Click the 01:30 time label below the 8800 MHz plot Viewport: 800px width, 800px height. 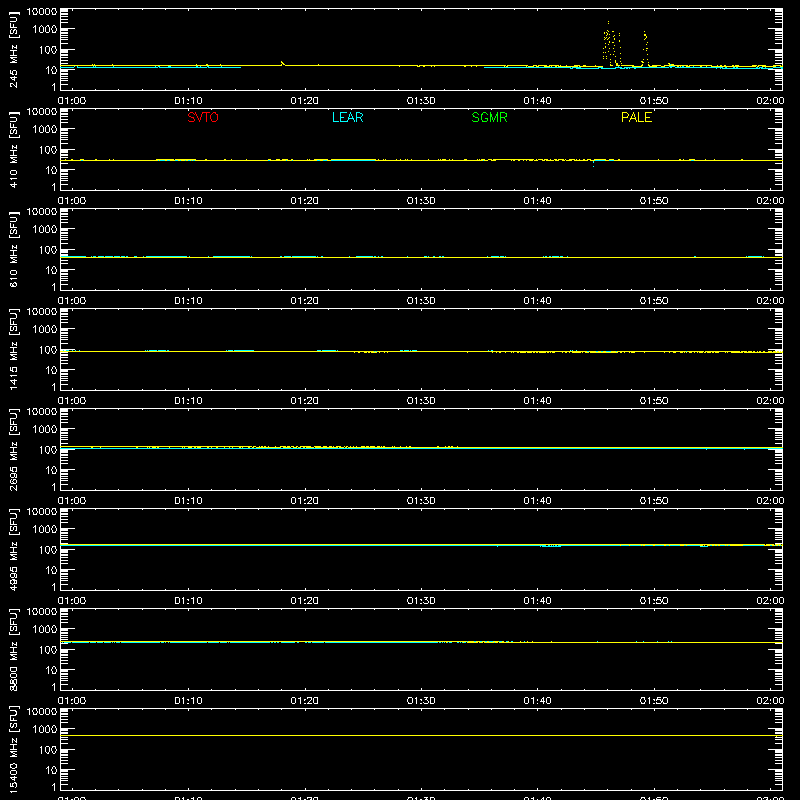421,701
